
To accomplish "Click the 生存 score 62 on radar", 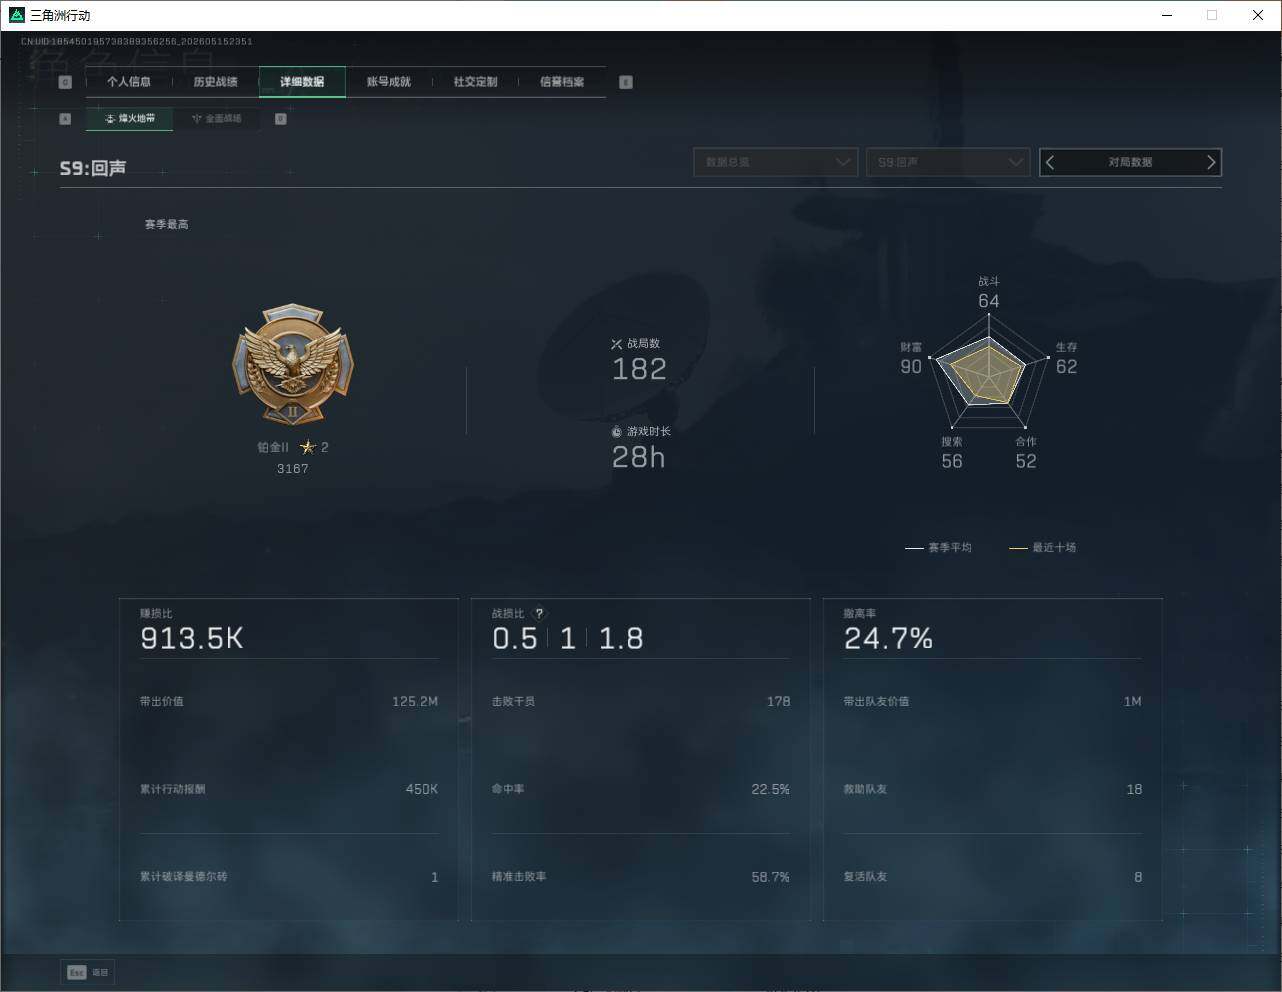I will [x=1067, y=367].
